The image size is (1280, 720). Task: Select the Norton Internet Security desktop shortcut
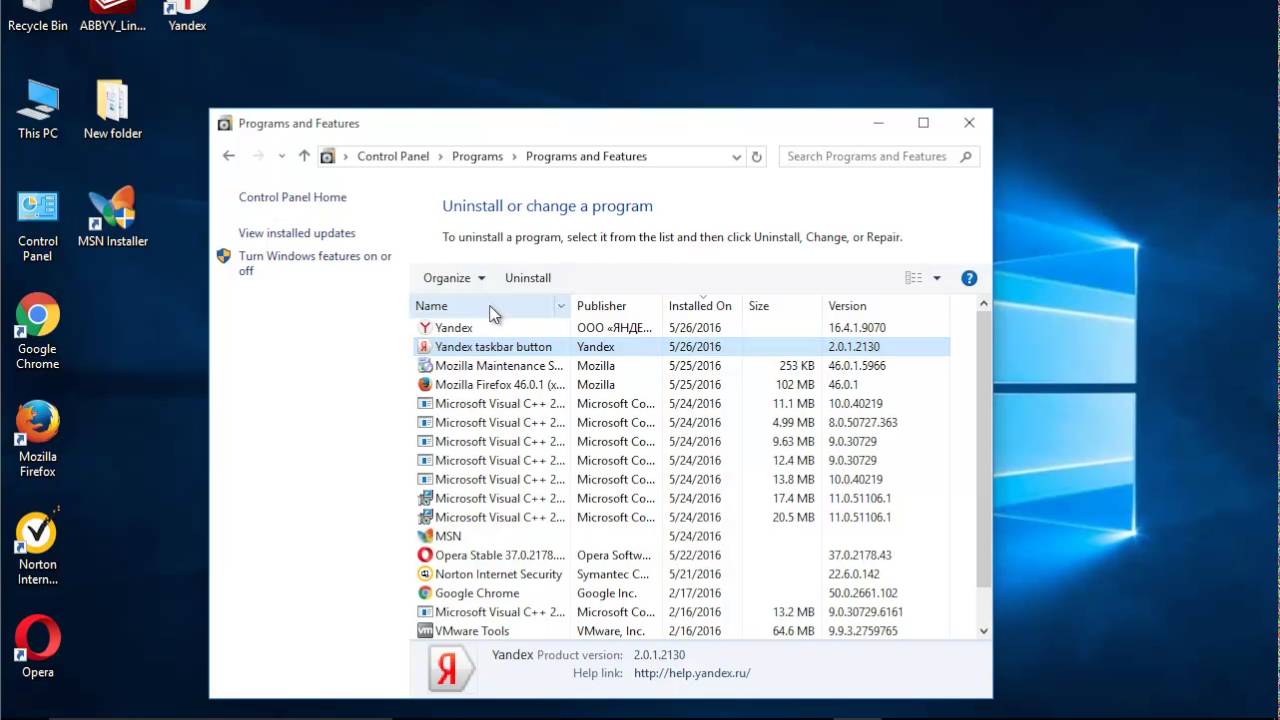point(37,548)
